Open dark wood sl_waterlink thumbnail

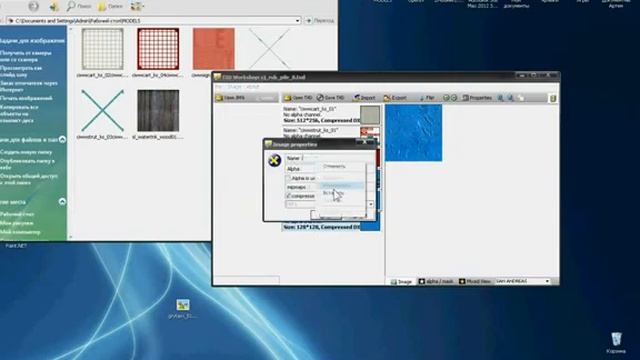coord(158,111)
